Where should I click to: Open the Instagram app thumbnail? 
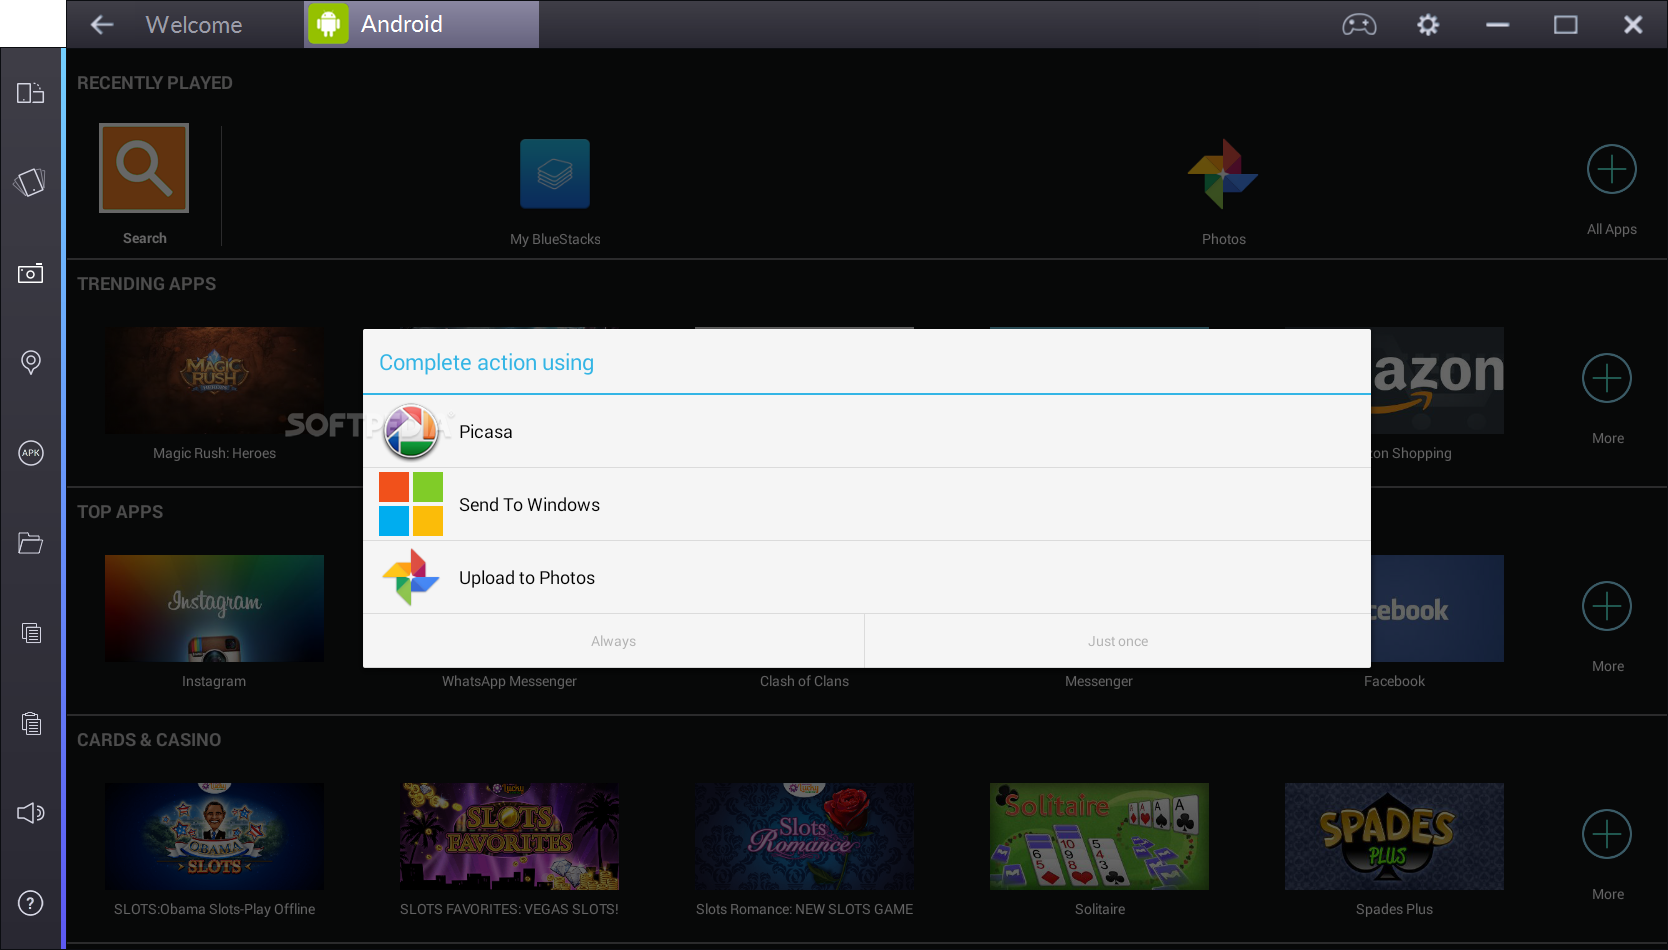[214, 608]
